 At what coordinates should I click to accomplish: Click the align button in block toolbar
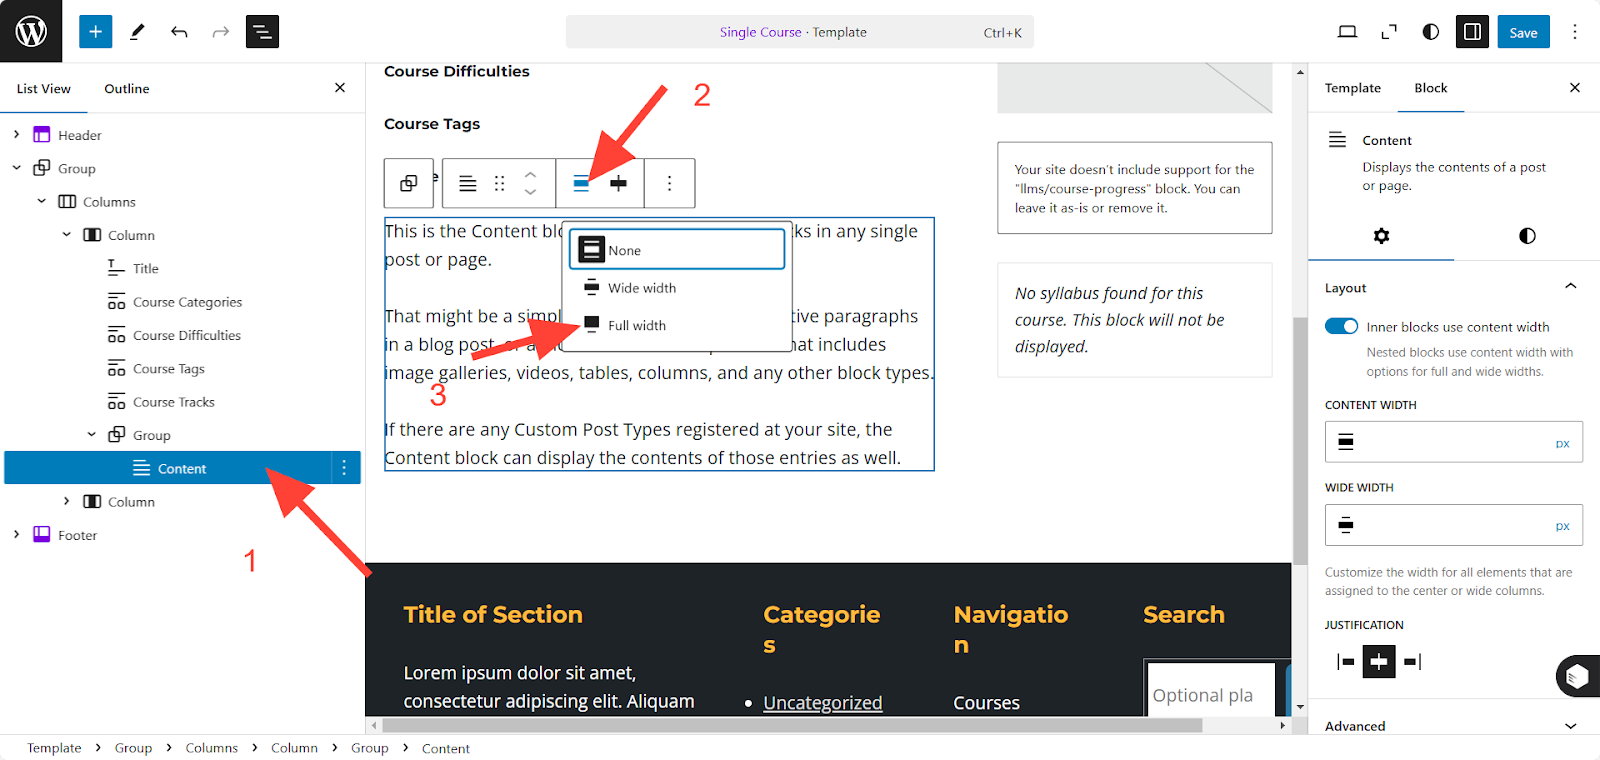[x=581, y=183]
